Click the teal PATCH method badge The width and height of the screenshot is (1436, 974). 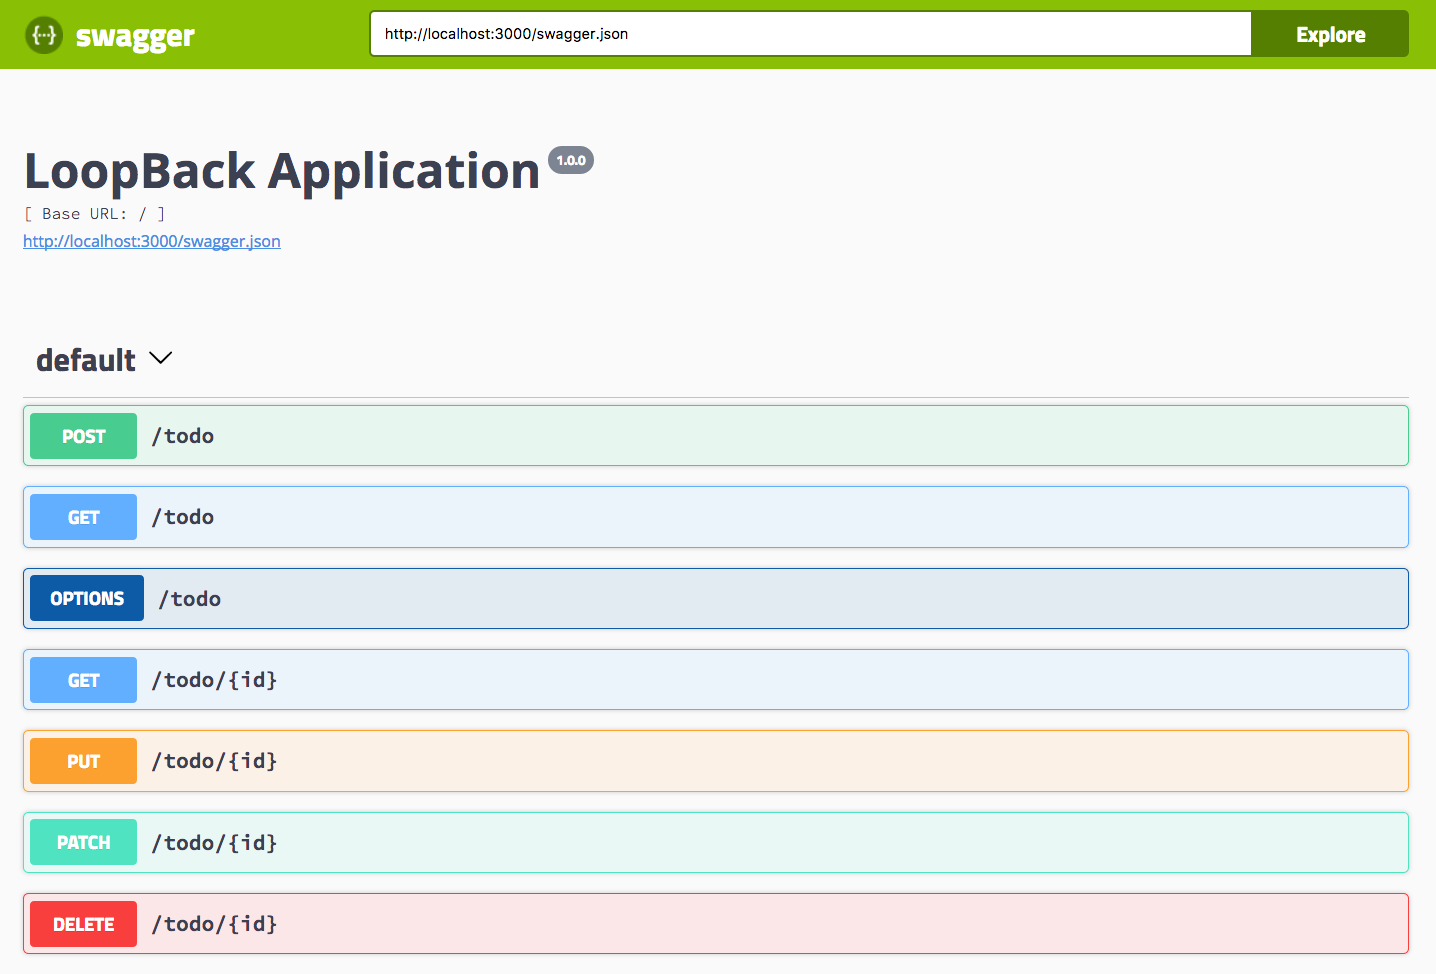point(83,842)
